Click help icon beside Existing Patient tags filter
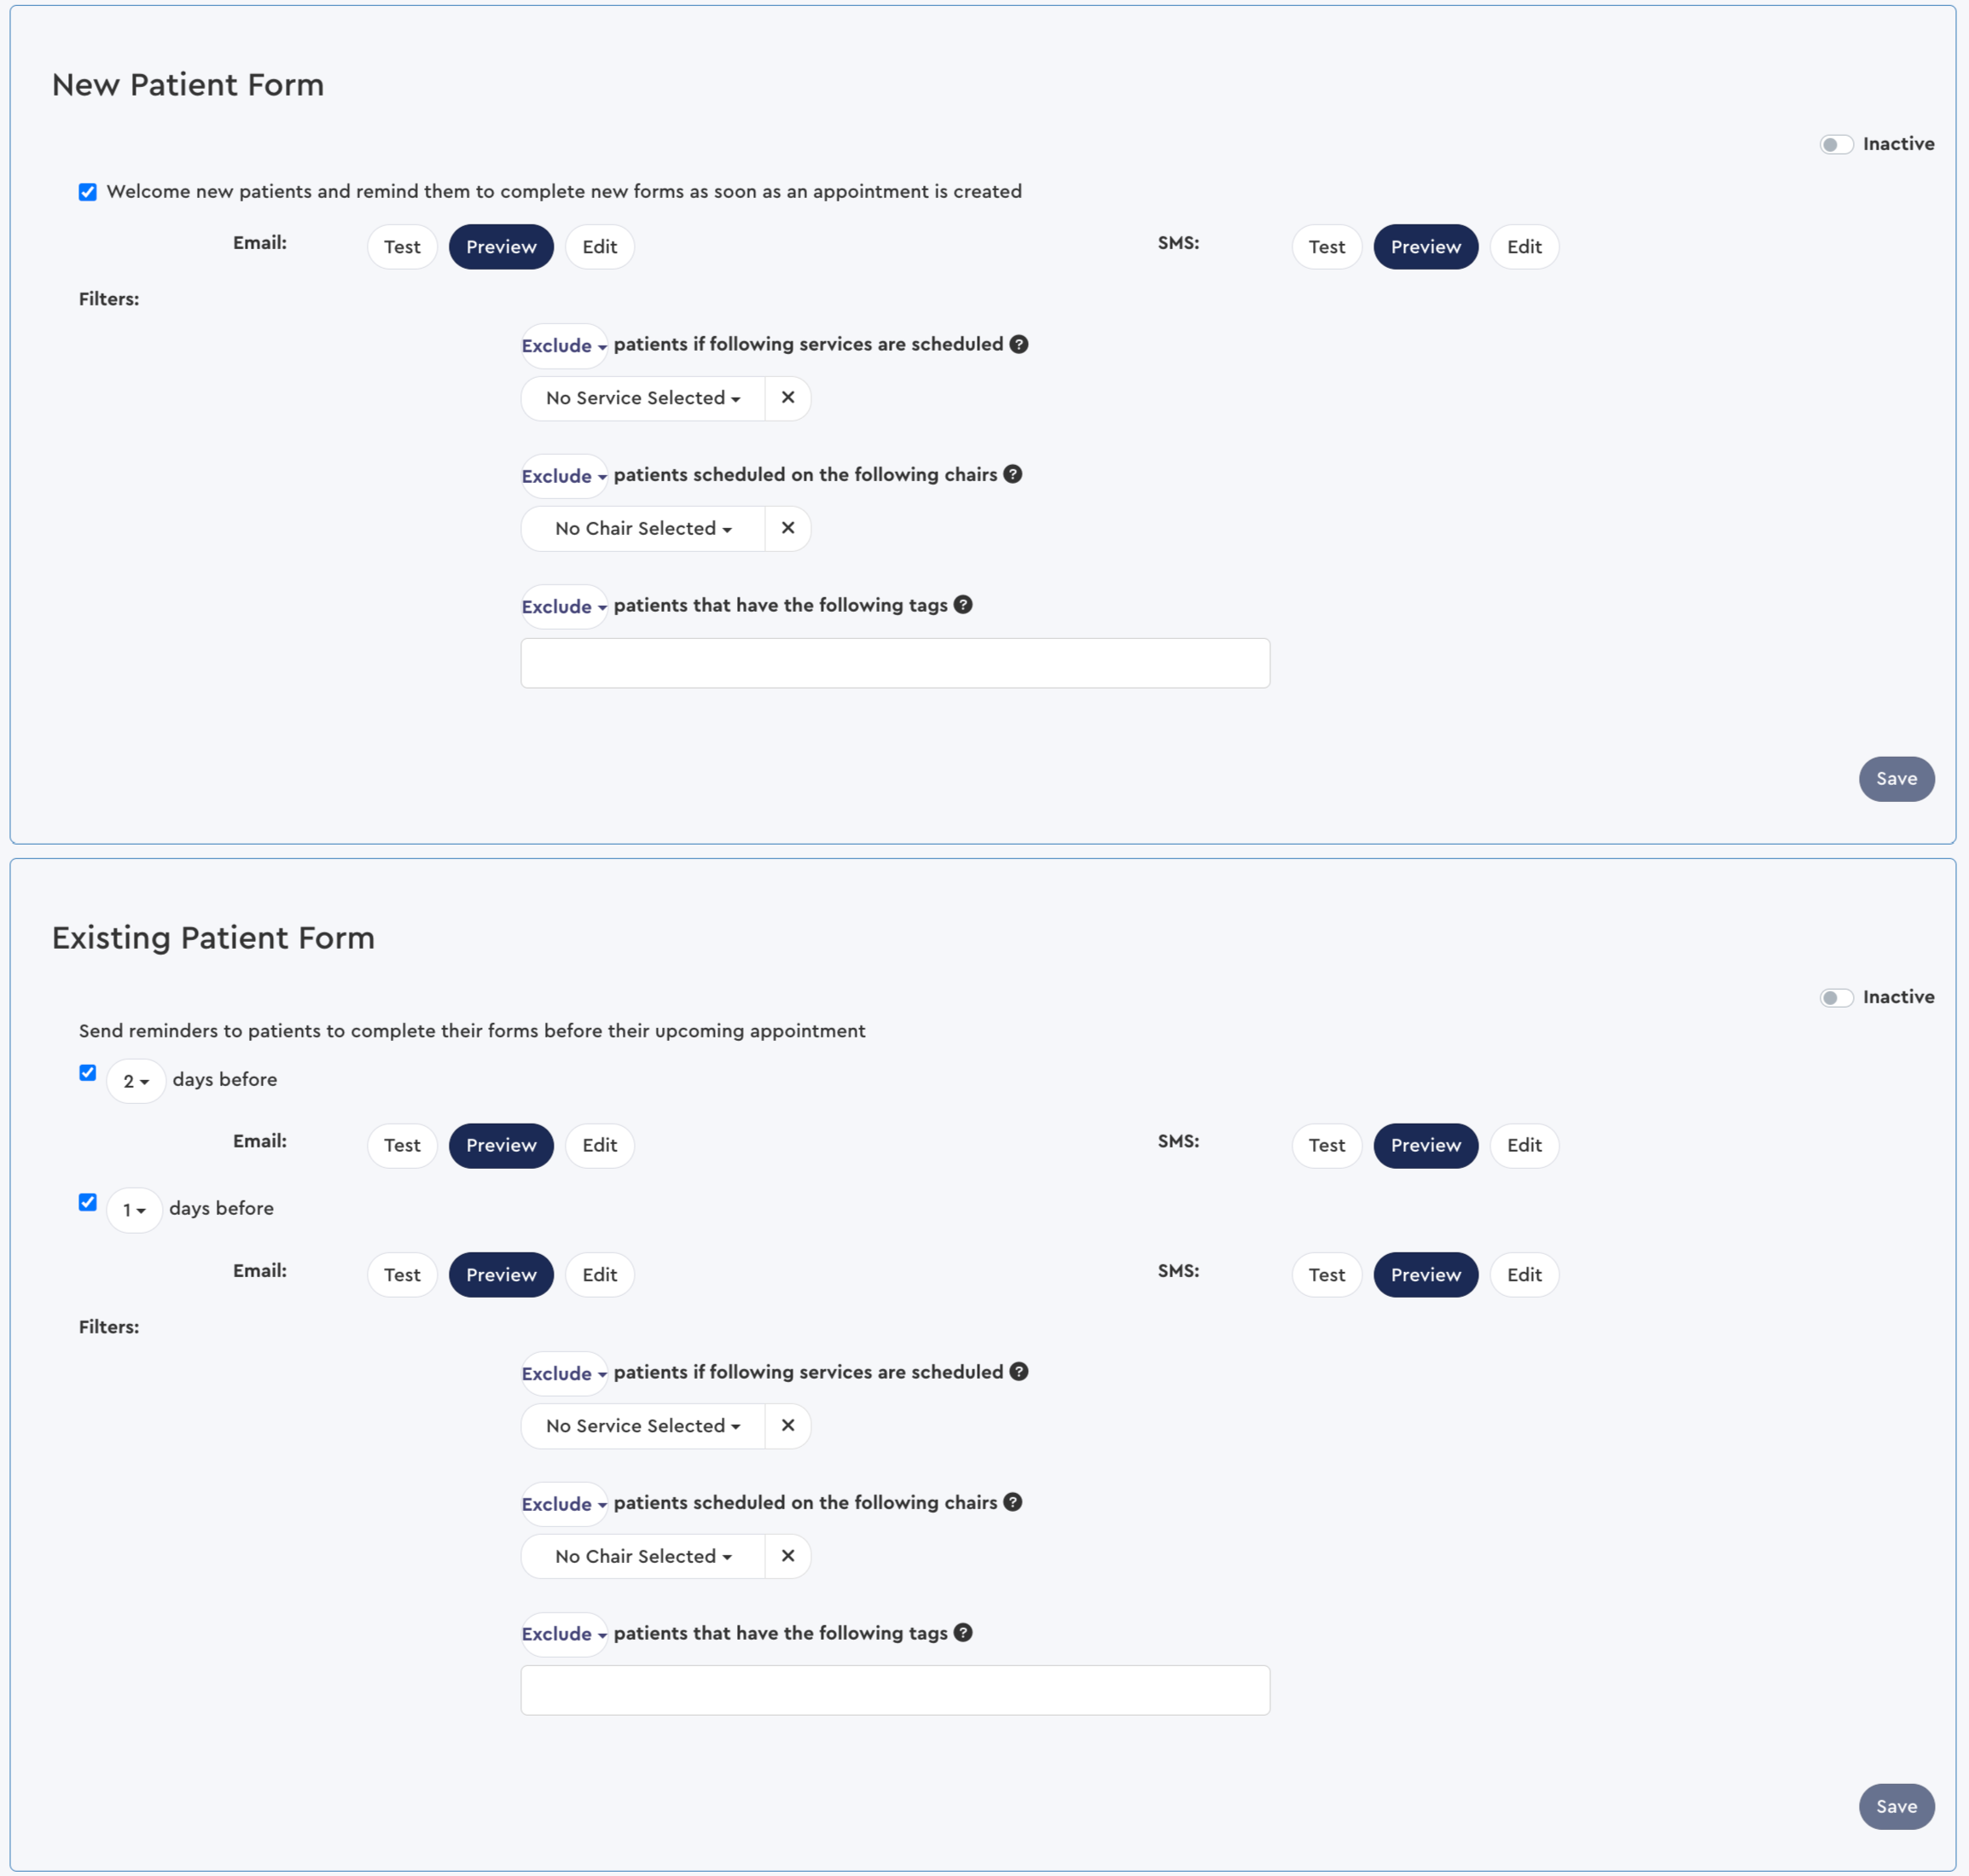 click(x=962, y=1633)
